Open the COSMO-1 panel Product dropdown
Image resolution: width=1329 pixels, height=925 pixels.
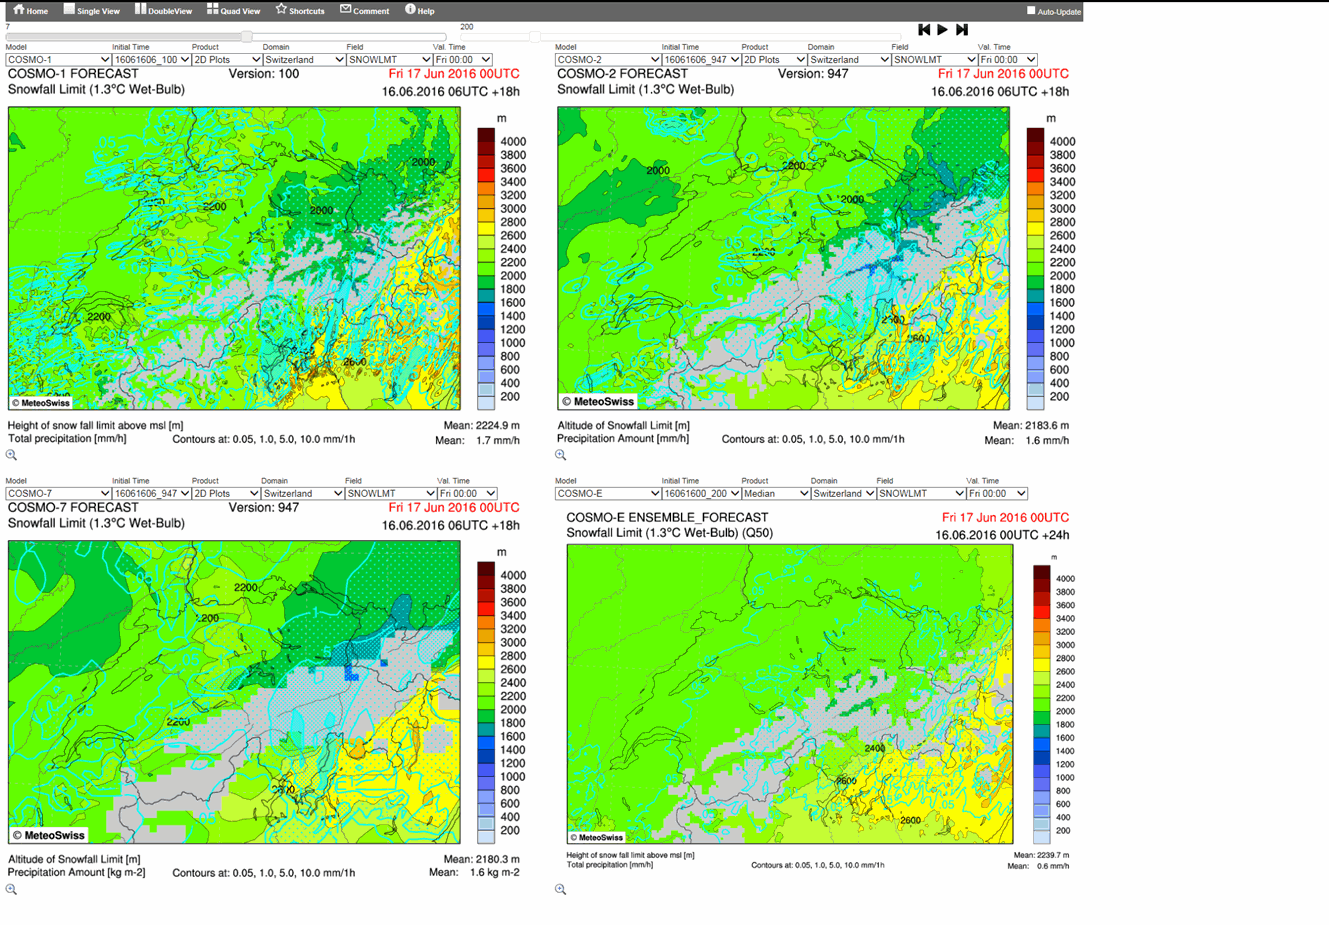227,60
